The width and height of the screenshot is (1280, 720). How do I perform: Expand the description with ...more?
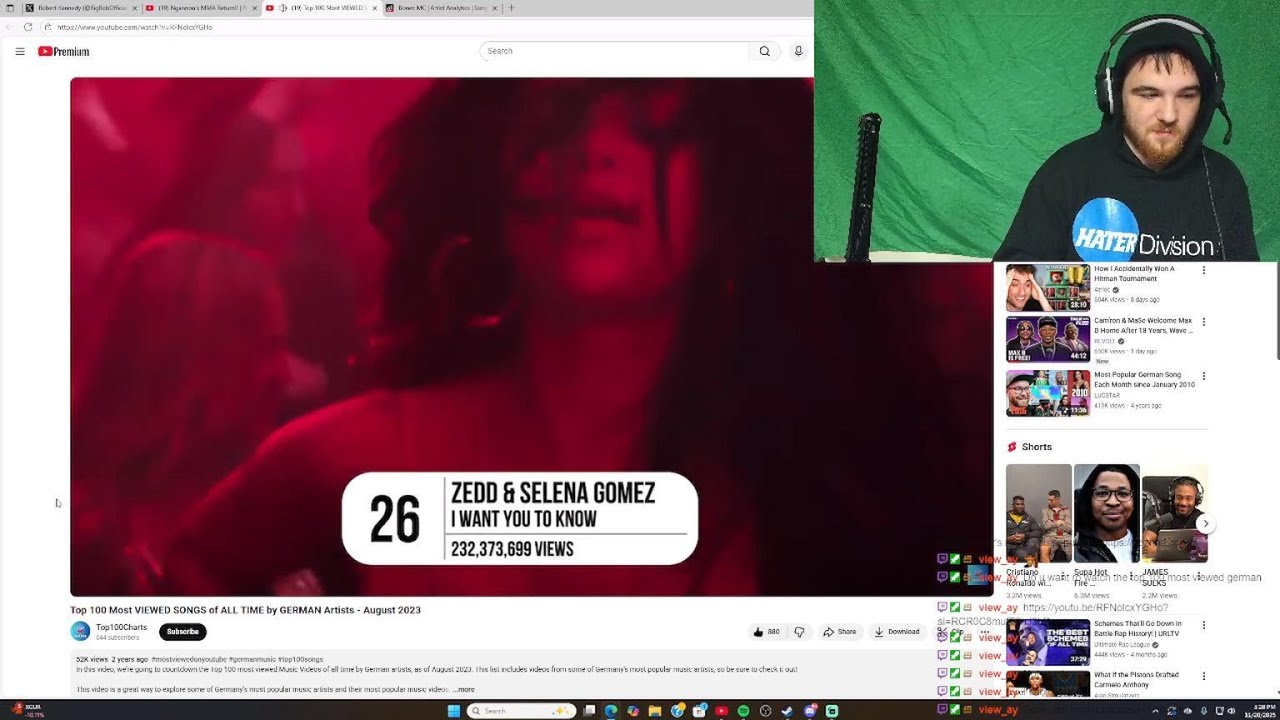tap(463, 690)
